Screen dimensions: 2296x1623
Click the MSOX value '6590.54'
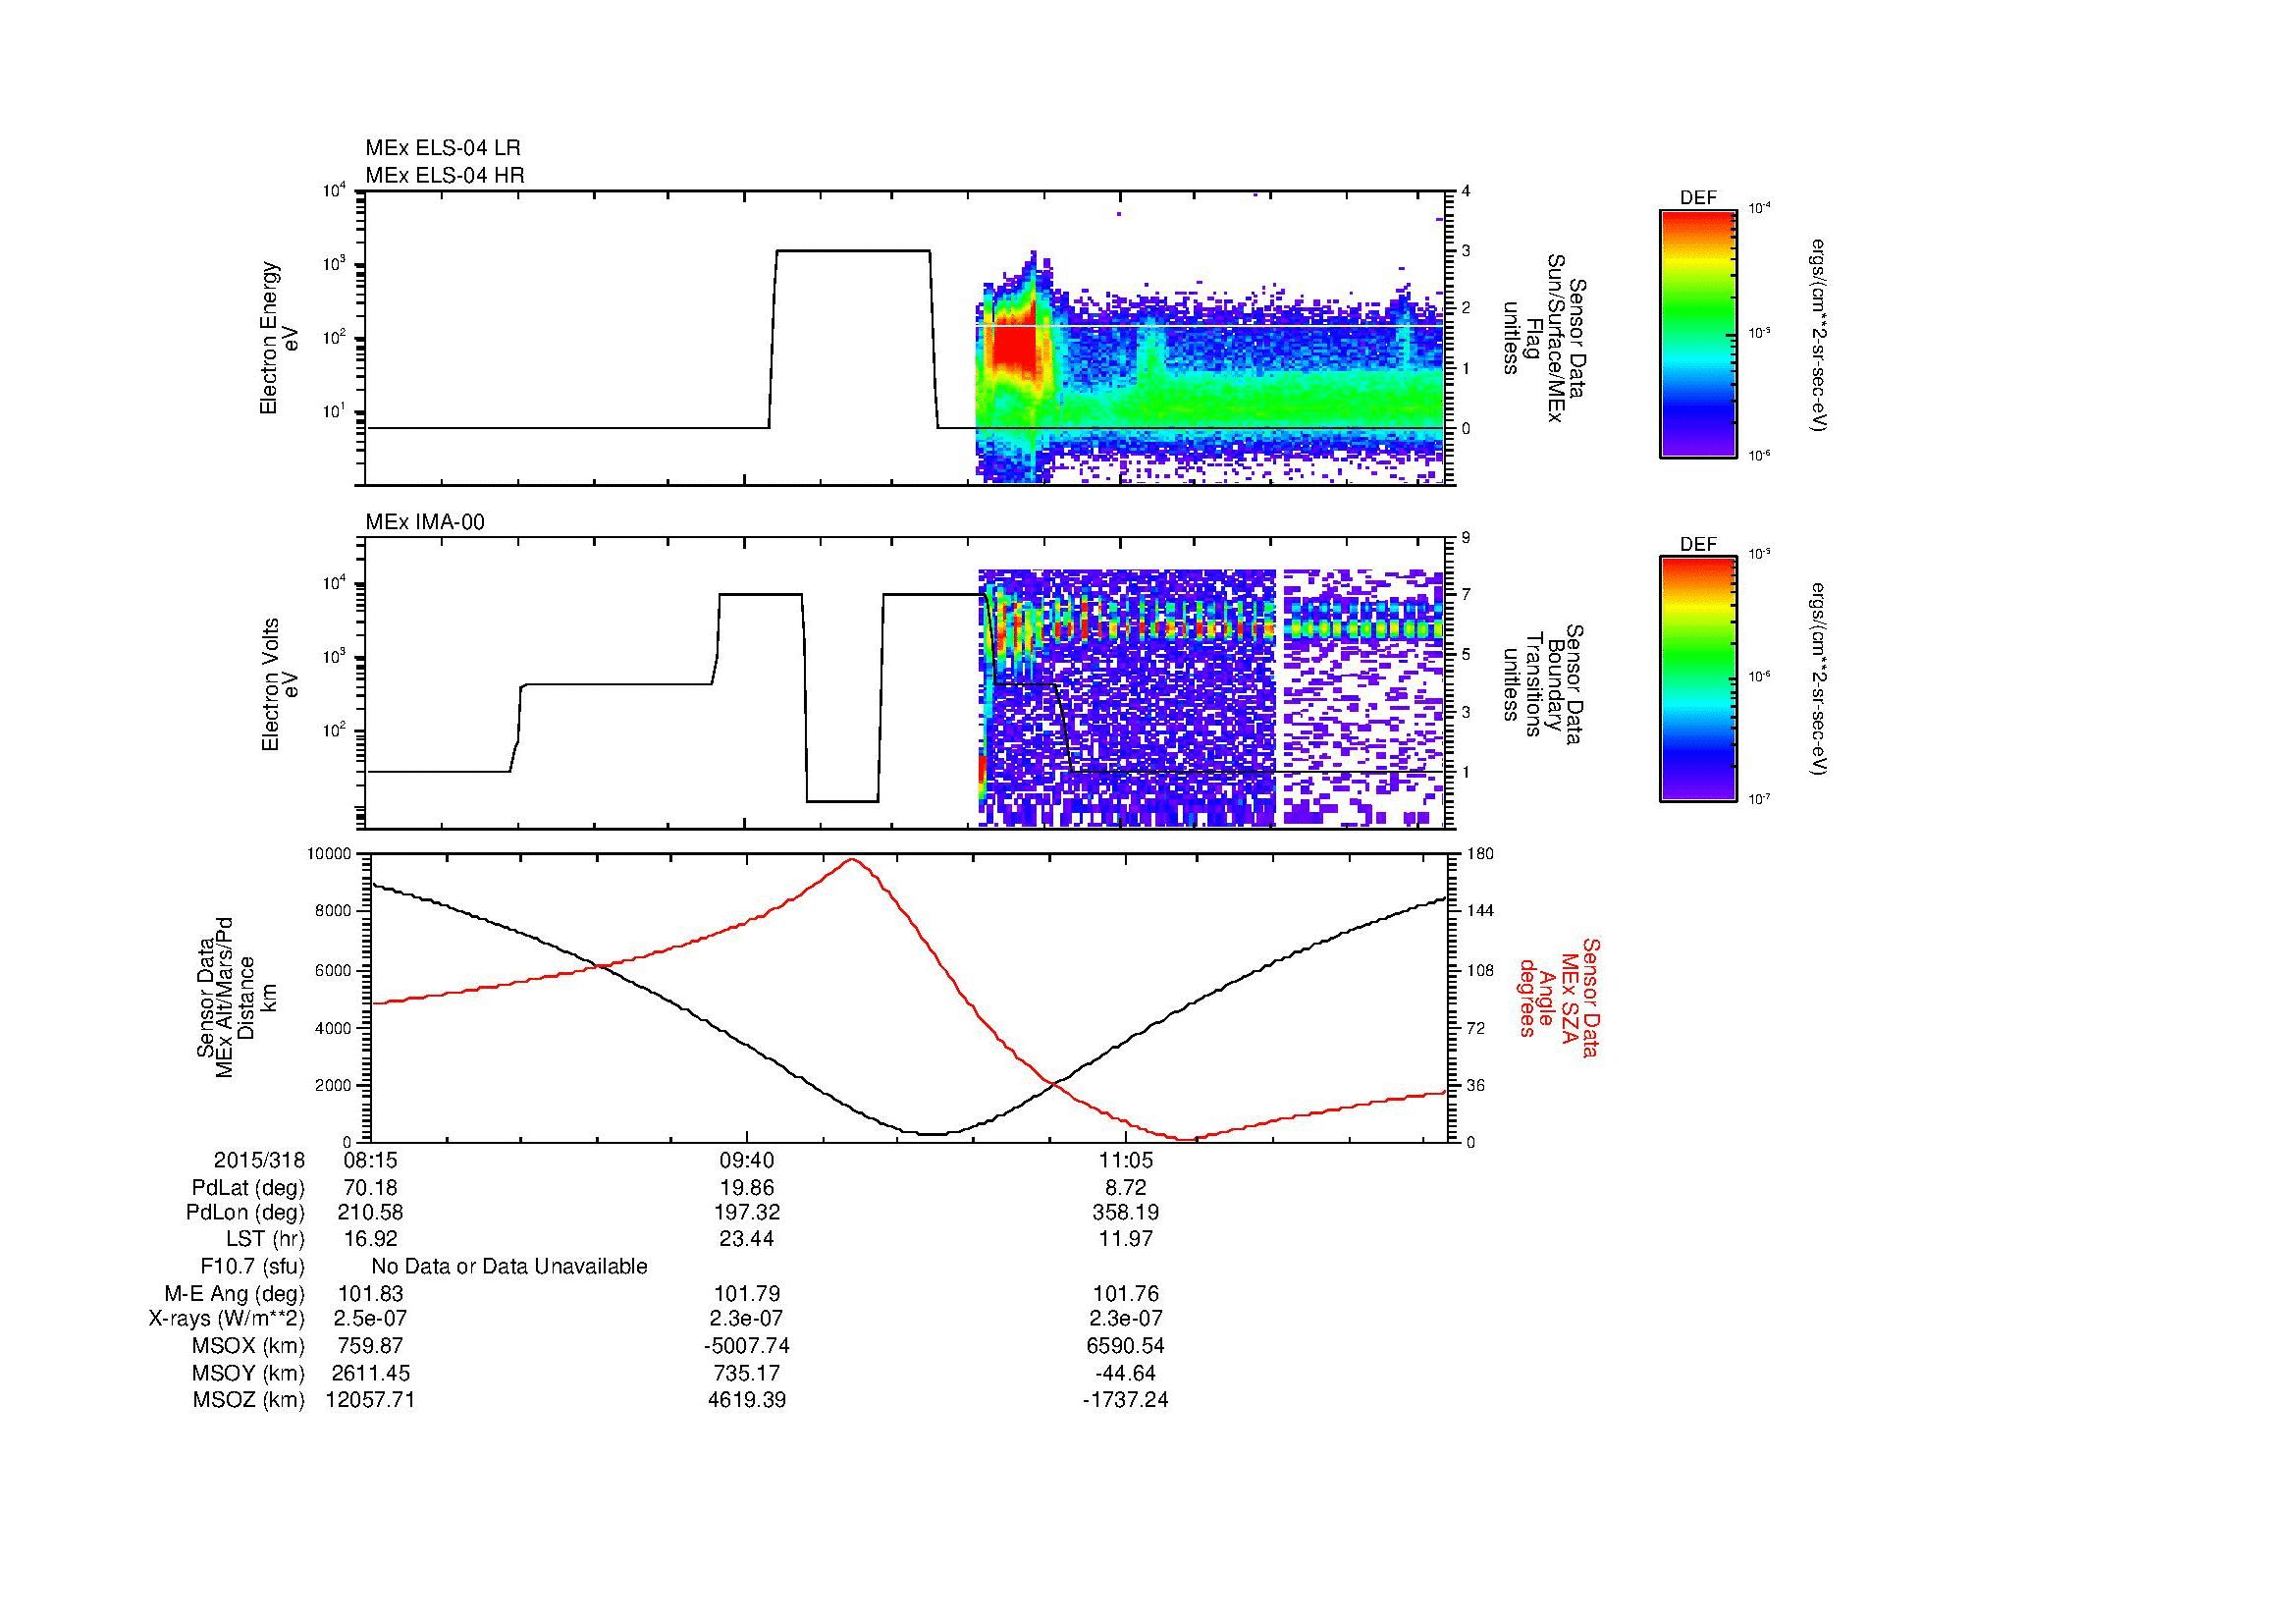pos(1125,1347)
